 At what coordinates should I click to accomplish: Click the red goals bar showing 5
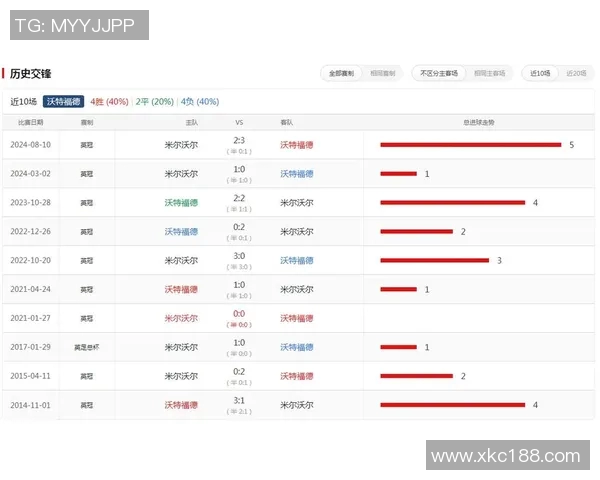[x=470, y=145]
